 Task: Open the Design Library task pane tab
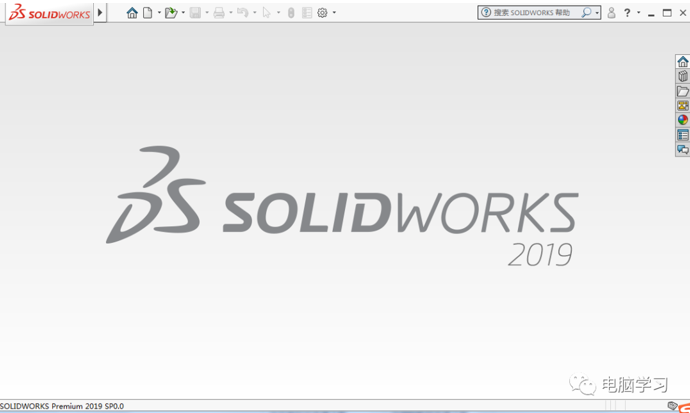coord(683,76)
